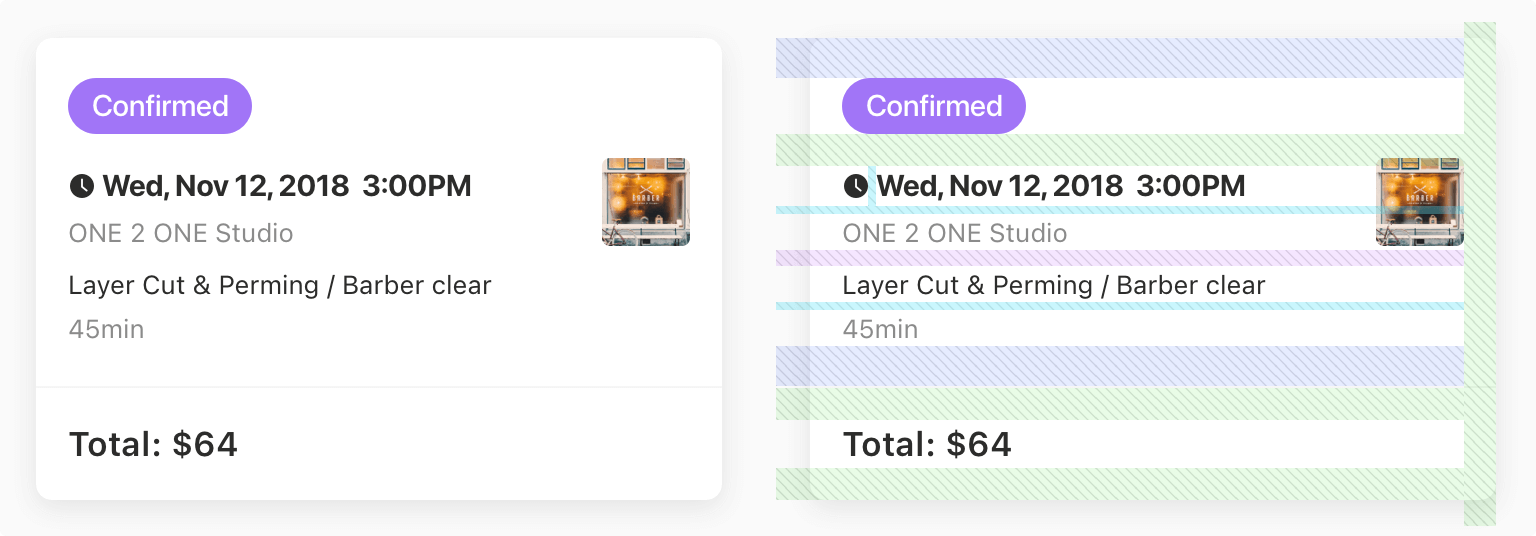1536x536 pixels.
Task: Click the clock icon on the plain card
Action: [81, 186]
